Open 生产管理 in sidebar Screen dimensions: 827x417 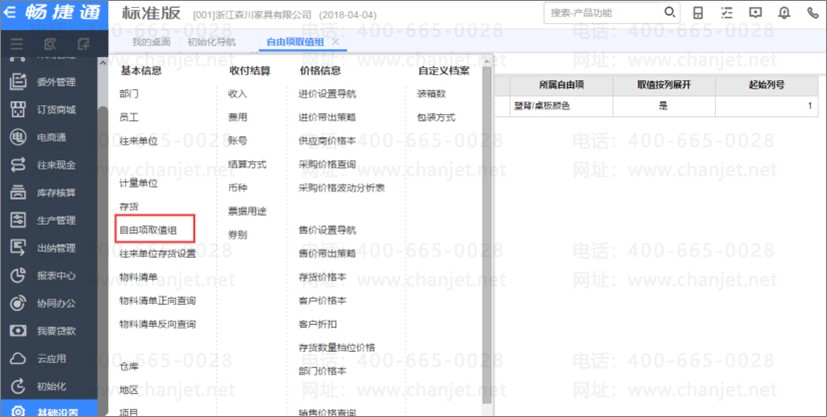point(49,220)
